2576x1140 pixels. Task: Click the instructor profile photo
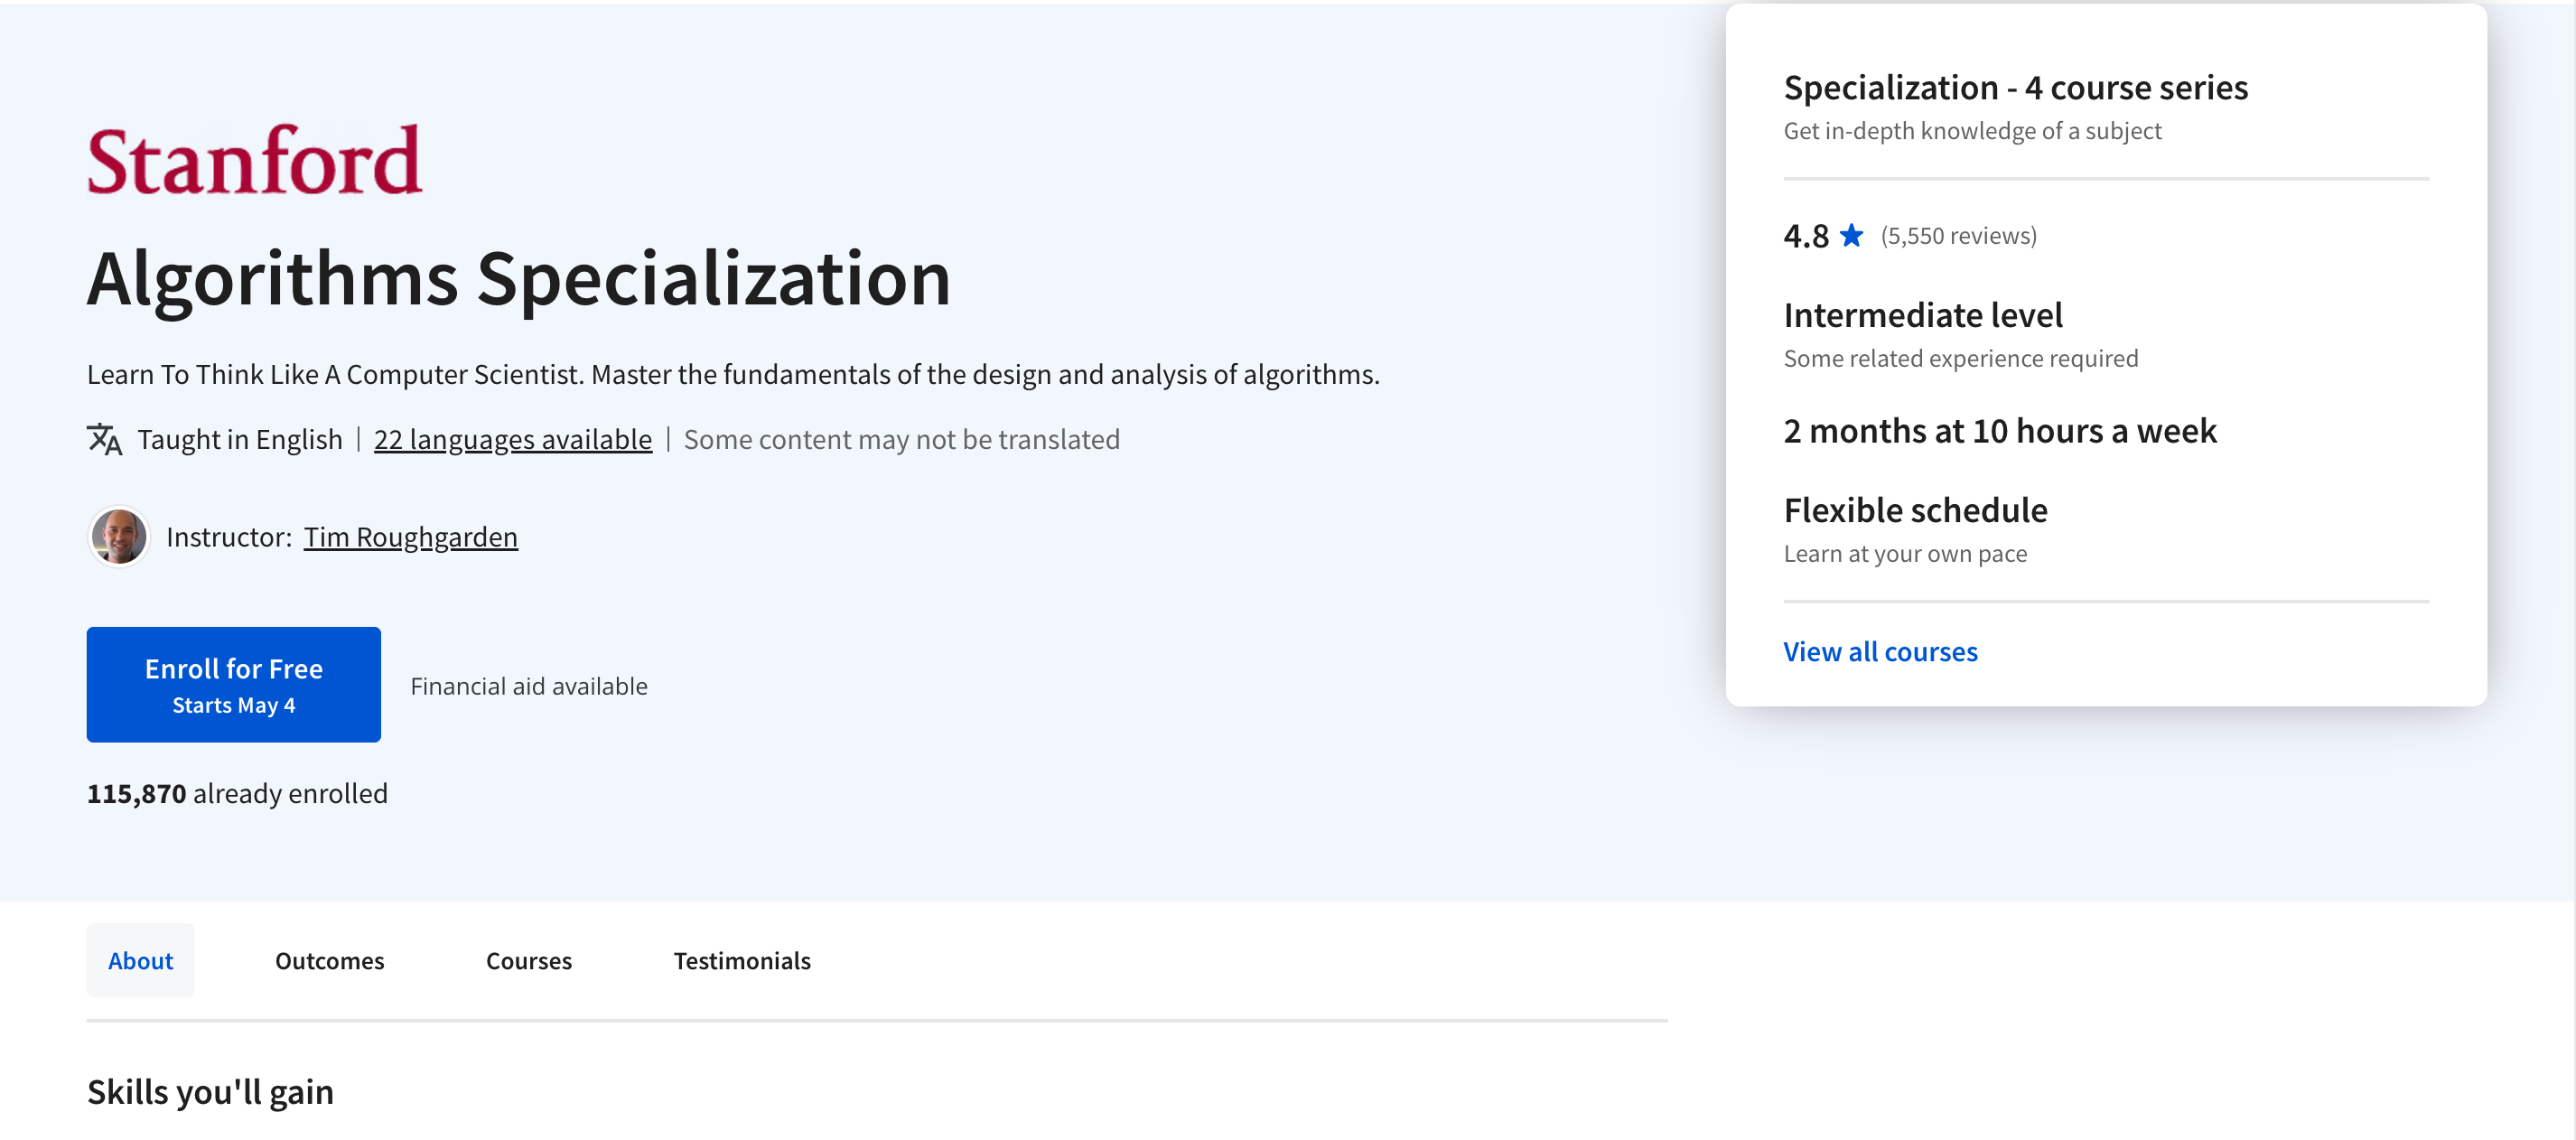(x=117, y=536)
